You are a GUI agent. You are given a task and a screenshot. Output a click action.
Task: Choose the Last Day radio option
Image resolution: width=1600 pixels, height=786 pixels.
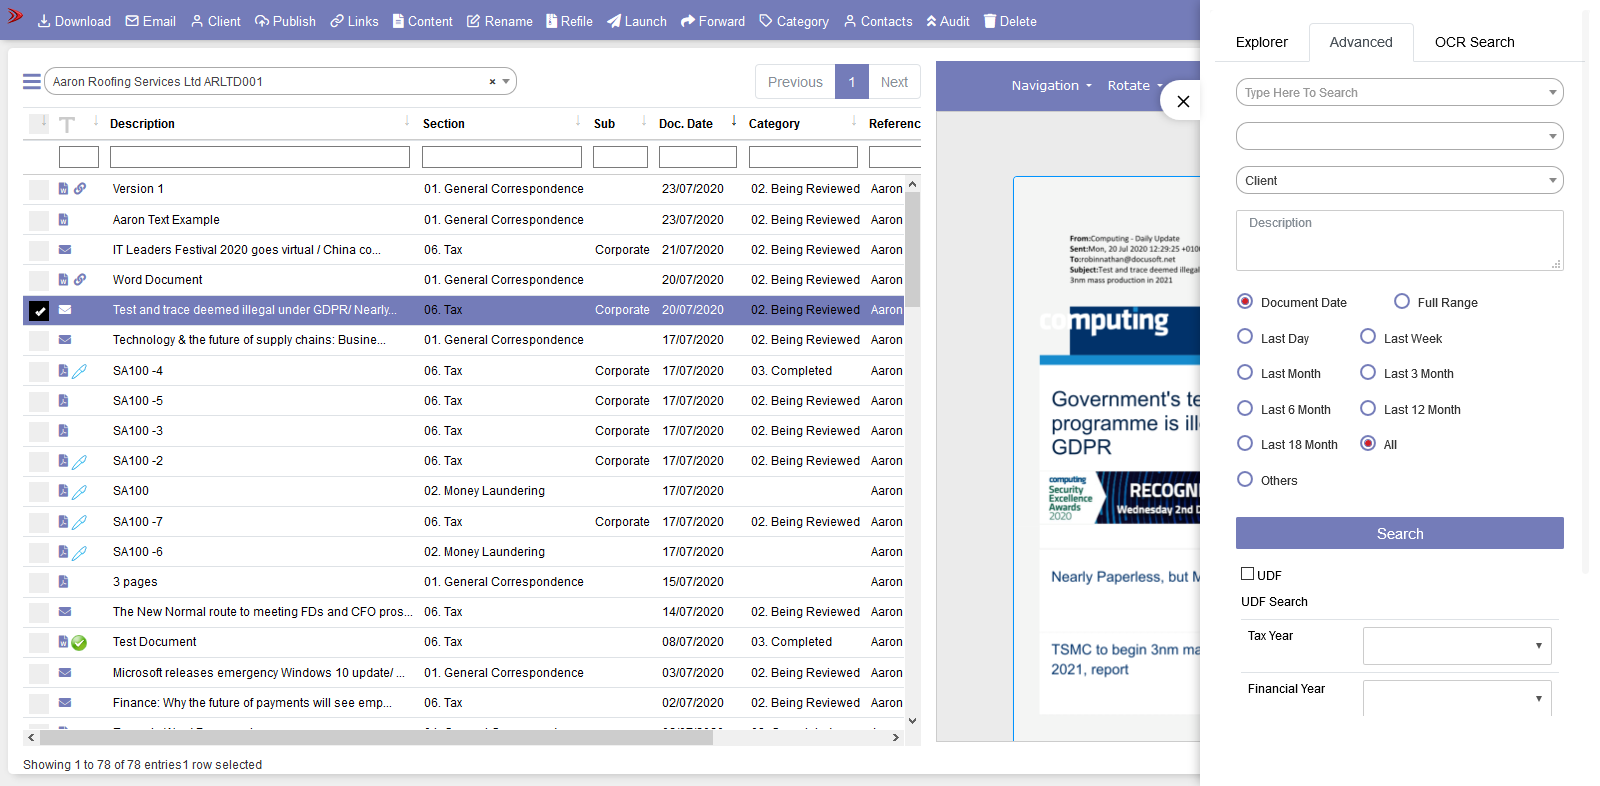(x=1245, y=337)
